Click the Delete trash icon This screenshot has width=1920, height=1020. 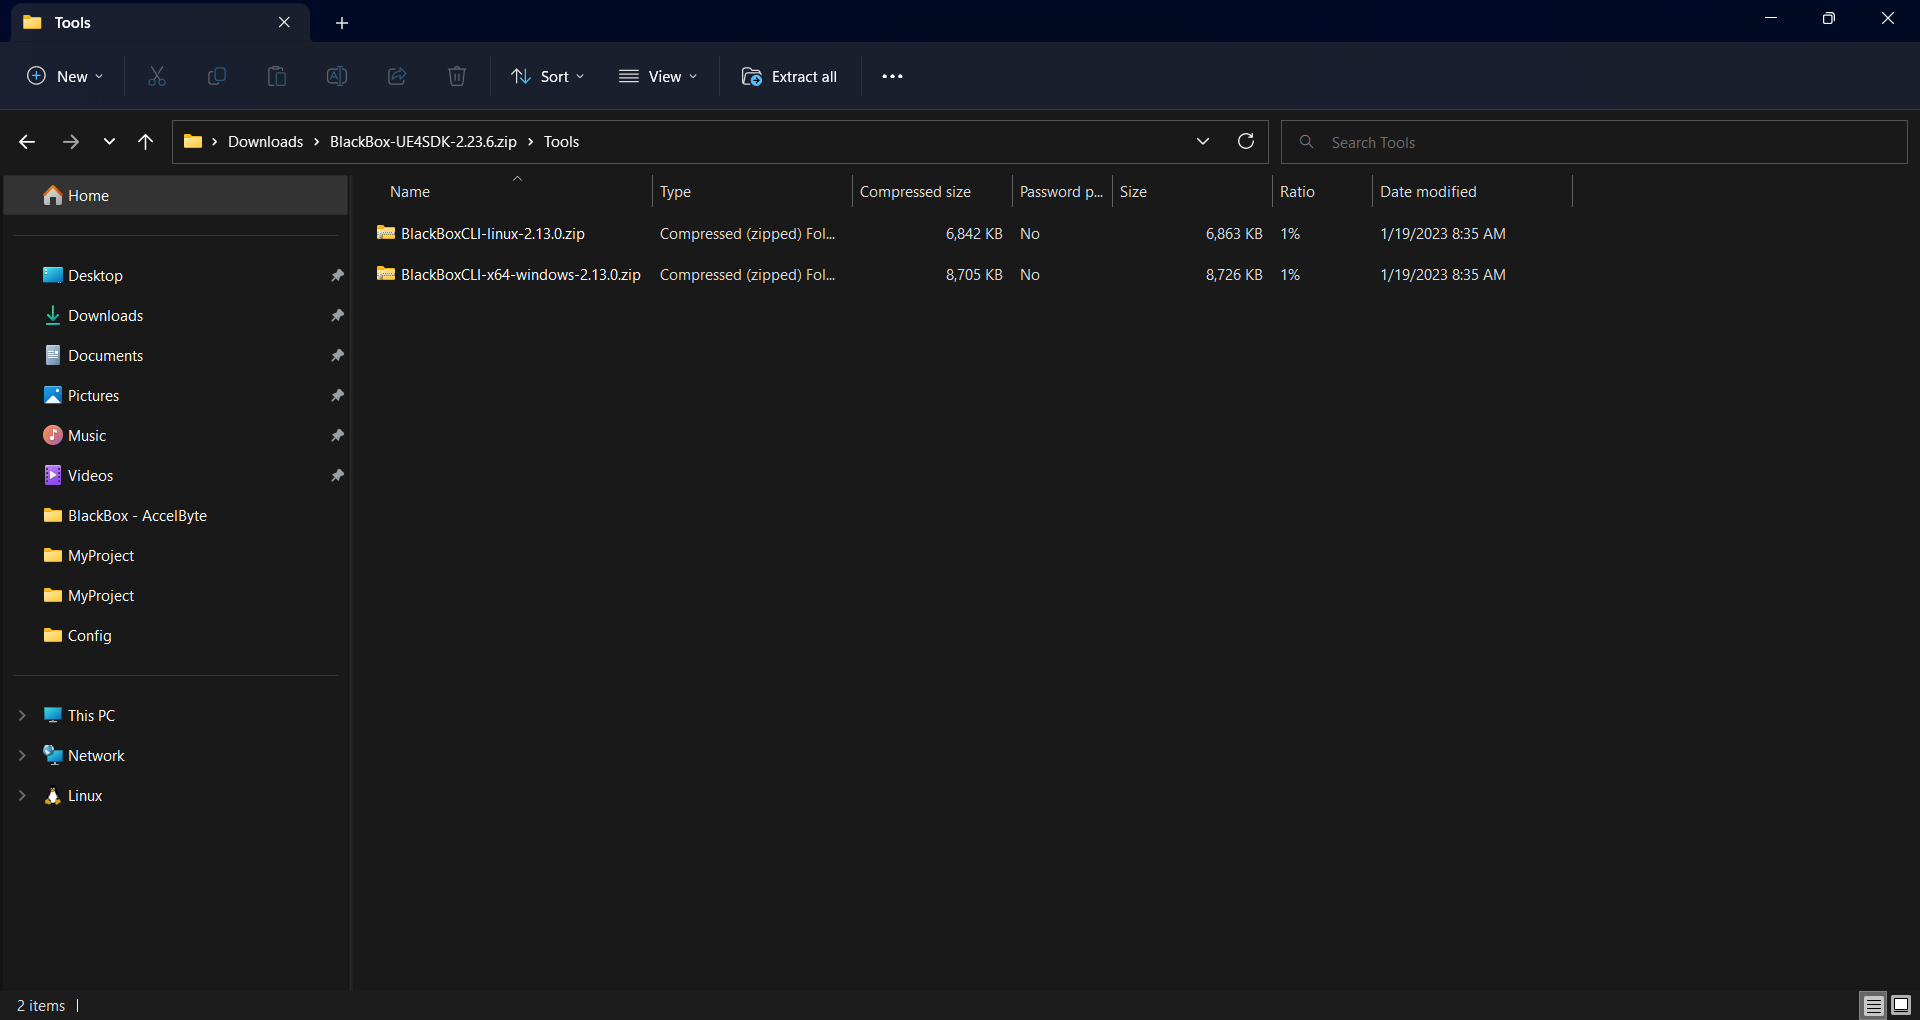(457, 76)
